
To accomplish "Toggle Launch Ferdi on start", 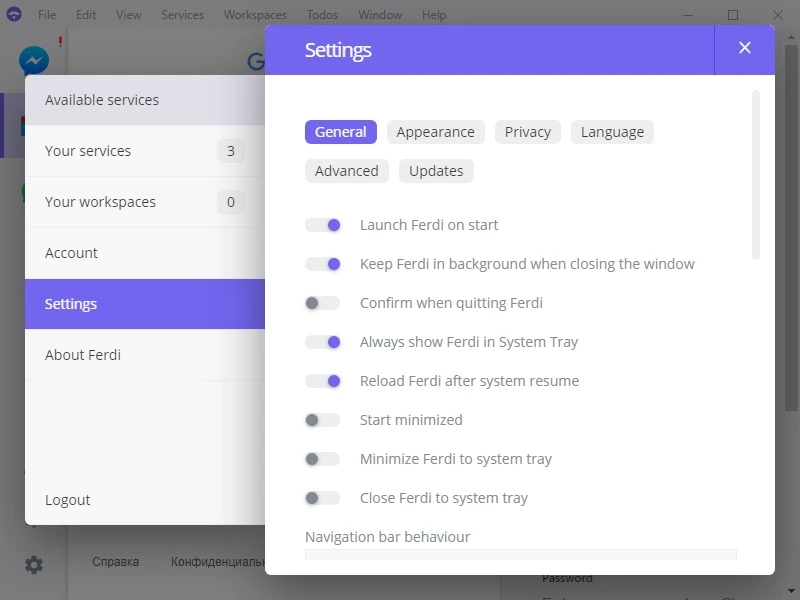I will pos(322,225).
